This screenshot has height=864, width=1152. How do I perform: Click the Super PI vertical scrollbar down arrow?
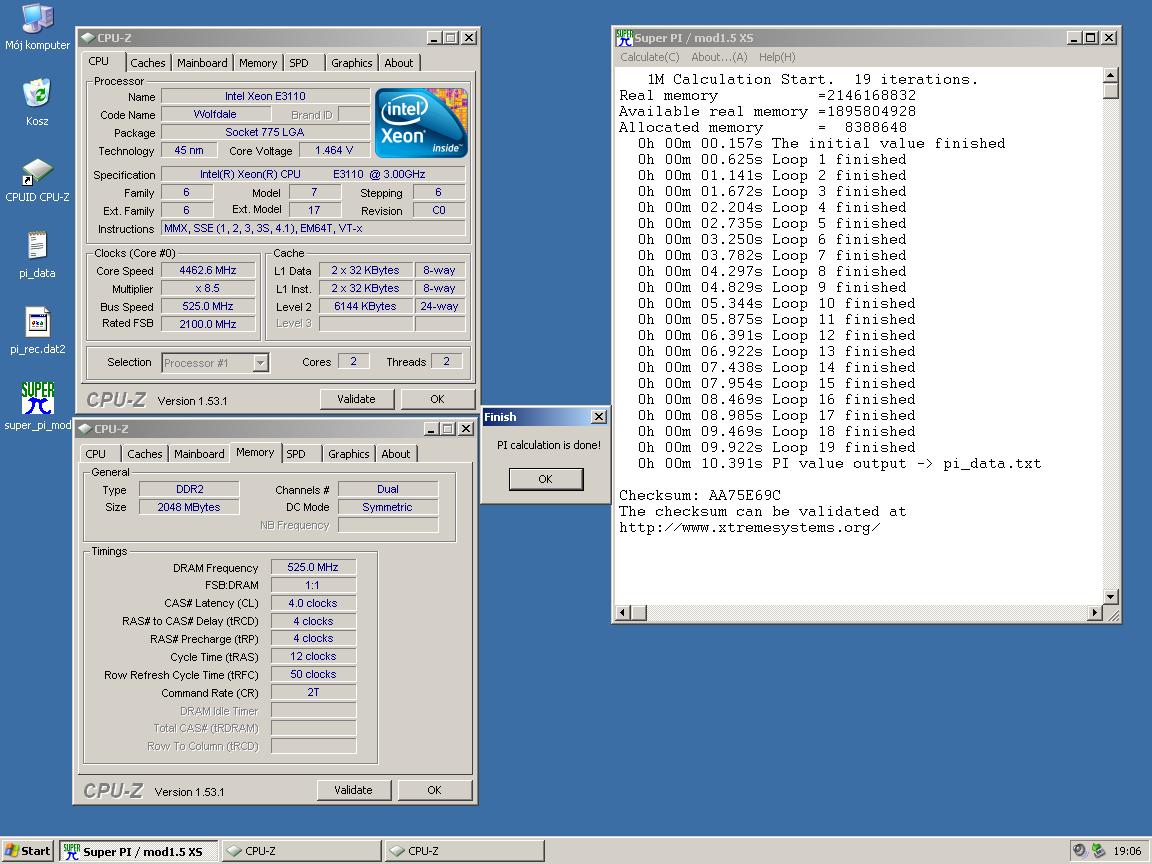[x=1110, y=597]
